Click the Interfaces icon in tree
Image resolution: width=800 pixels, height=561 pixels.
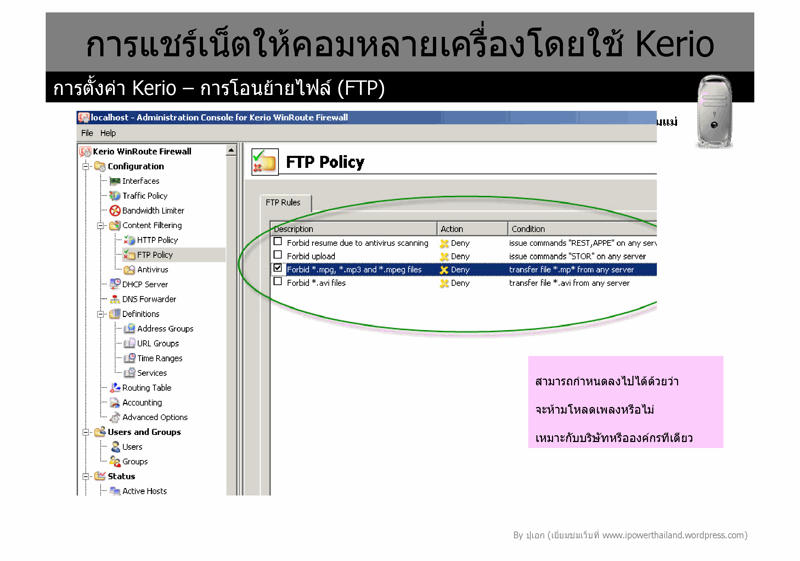click(115, 181)
